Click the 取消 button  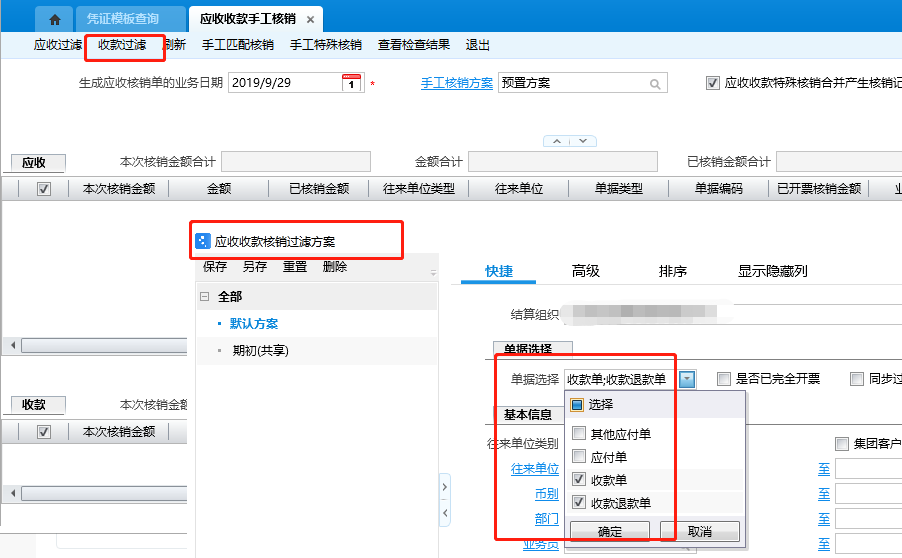point(699,532)
